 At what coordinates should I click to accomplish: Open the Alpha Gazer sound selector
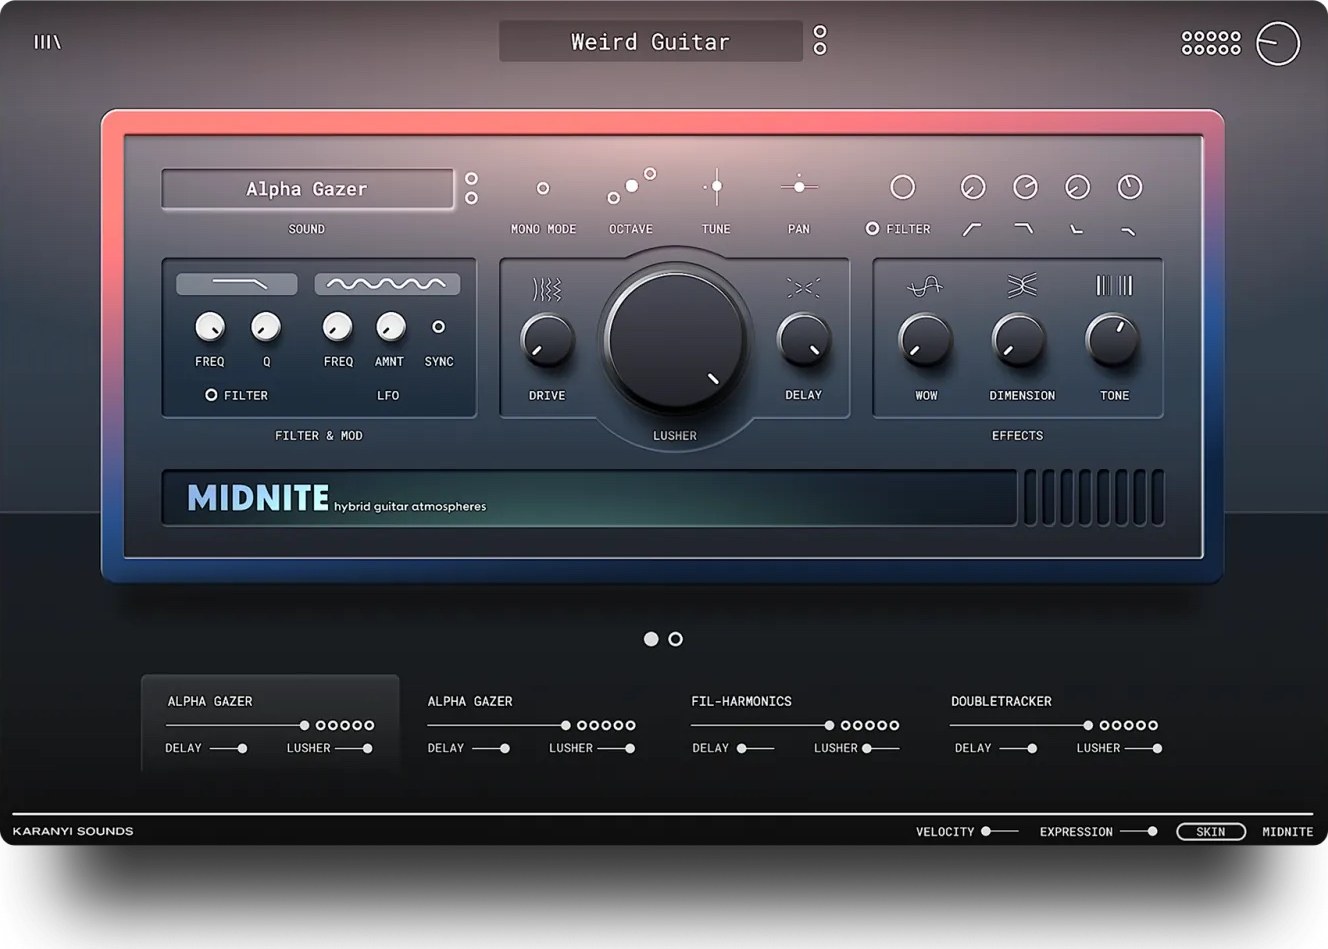[x=307, y=189]
